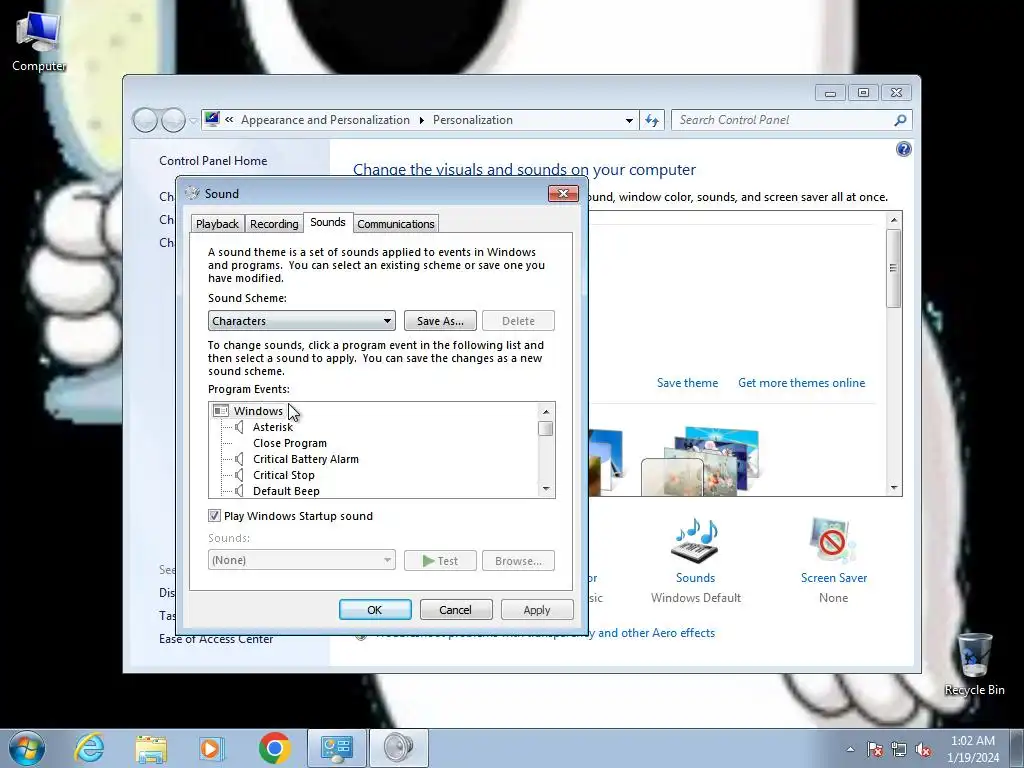Switch to the Recording tab
Viewport: 1024px width, 768px height.
tap(274, 224)
